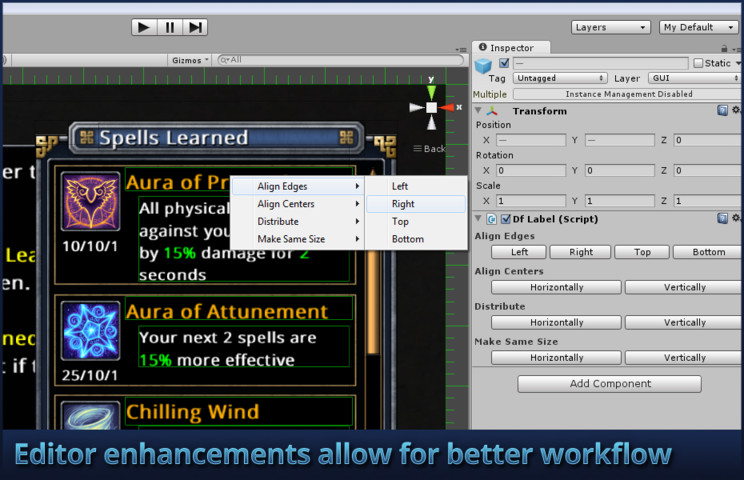Click Distribute Horizontally button
Screen dimensions: 744x480
[556, 323]
